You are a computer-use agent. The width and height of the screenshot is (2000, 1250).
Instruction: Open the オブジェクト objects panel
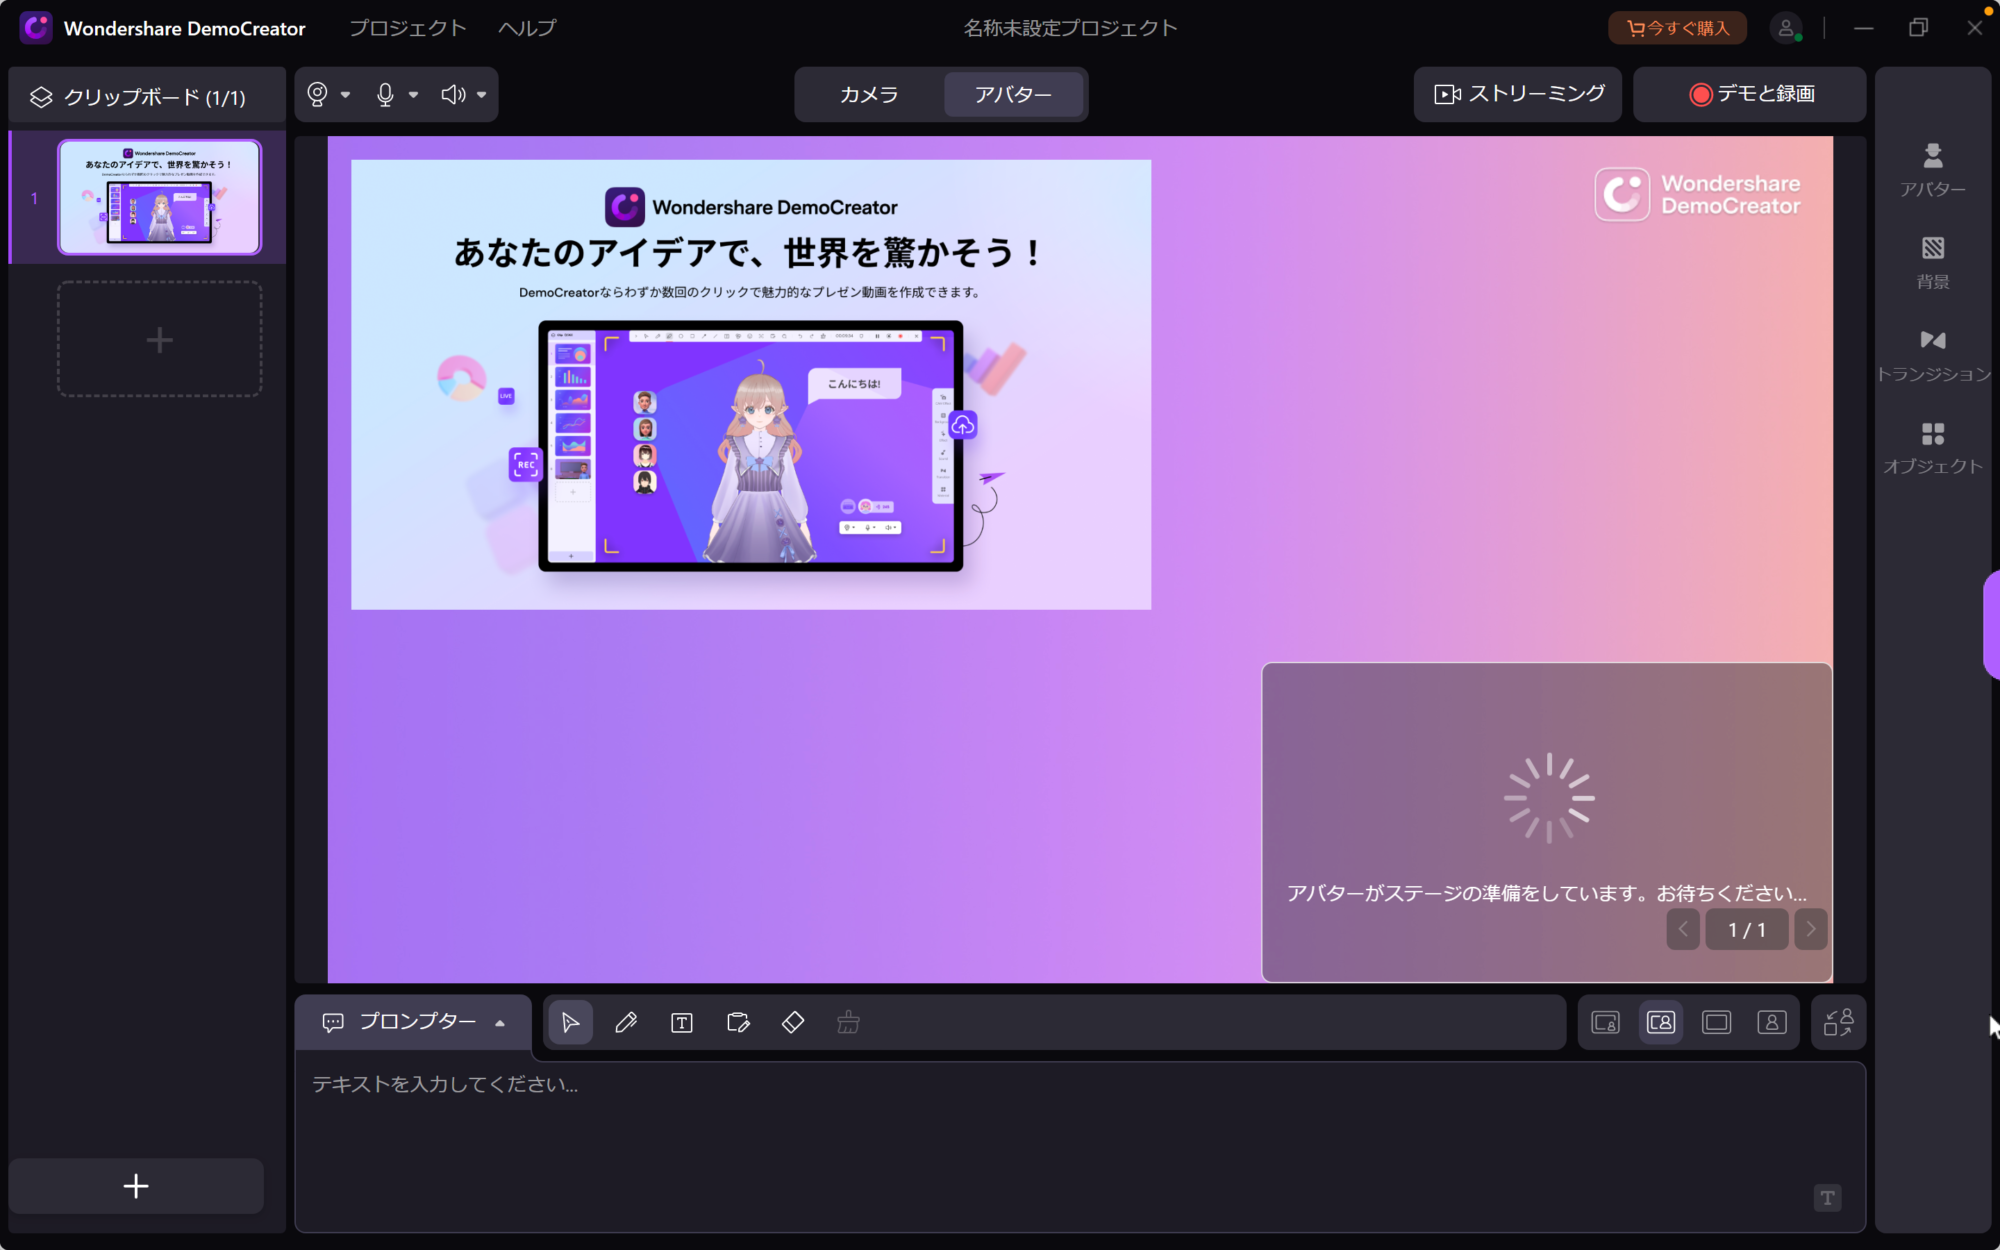tap(1932, 448)
